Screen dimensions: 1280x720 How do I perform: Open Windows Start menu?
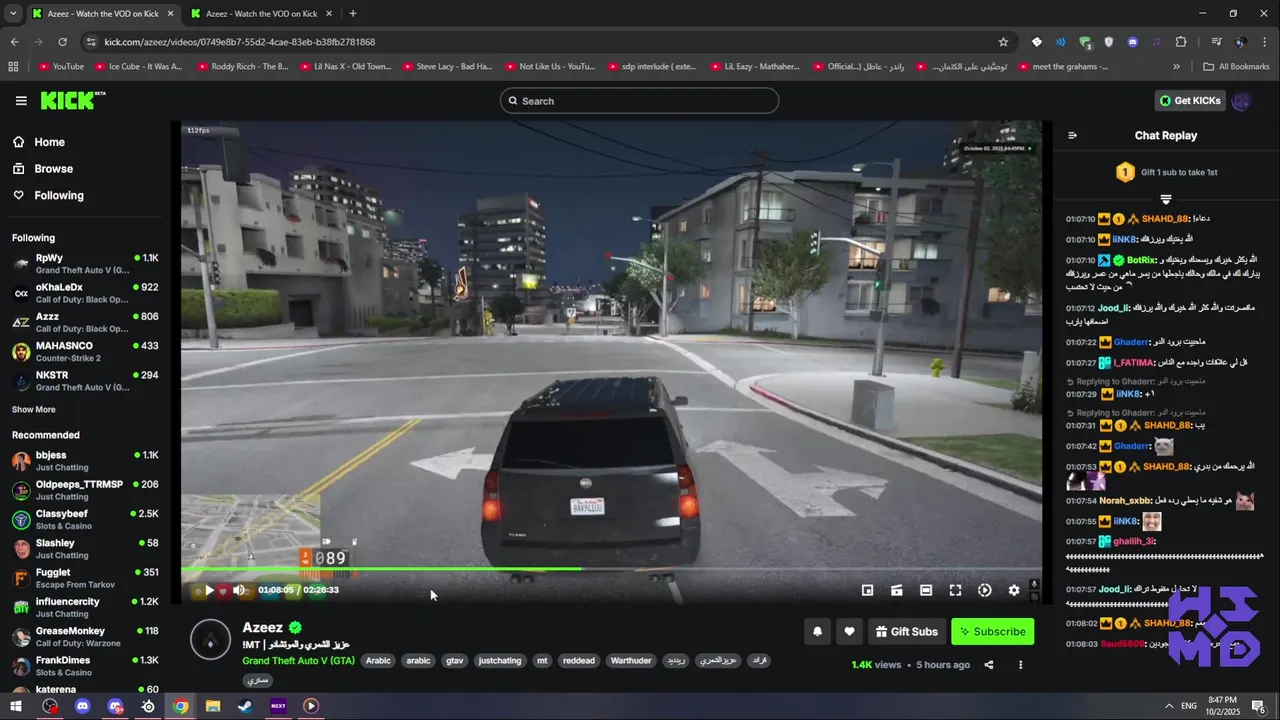tap(17, 706)
